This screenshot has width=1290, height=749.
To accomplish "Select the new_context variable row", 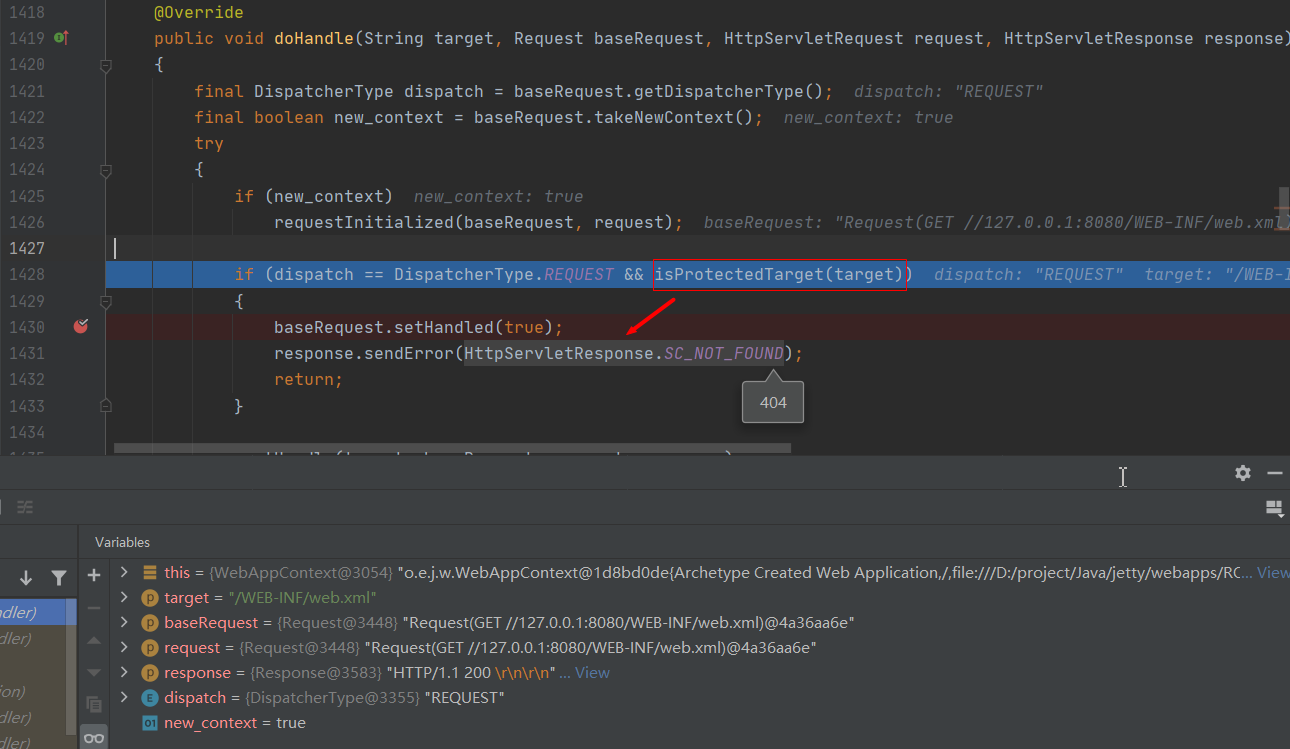I will coord(235,723).
